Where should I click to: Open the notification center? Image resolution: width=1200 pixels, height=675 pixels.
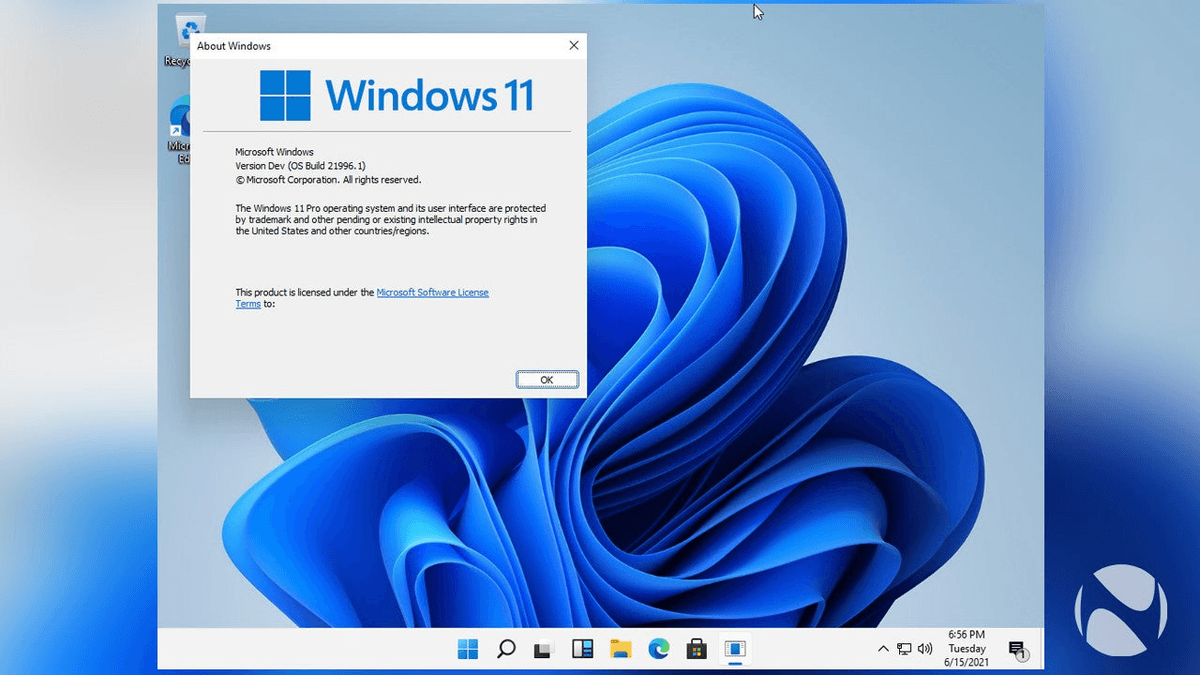(x=1019, y=650)
